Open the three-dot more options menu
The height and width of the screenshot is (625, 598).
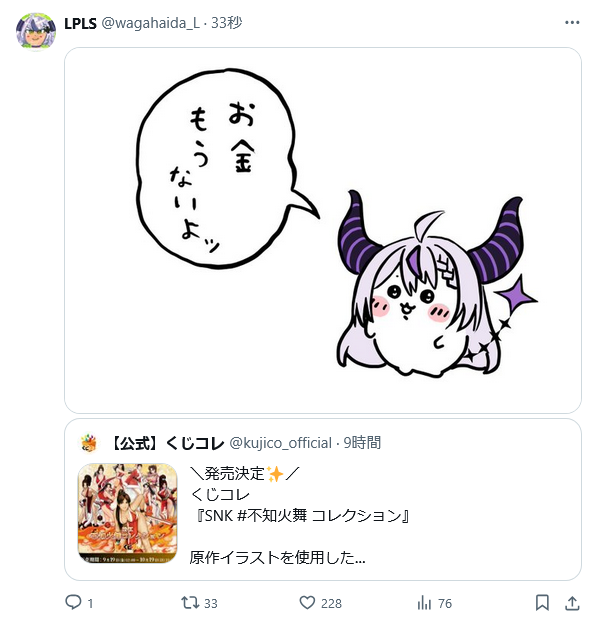pos(572,23)
